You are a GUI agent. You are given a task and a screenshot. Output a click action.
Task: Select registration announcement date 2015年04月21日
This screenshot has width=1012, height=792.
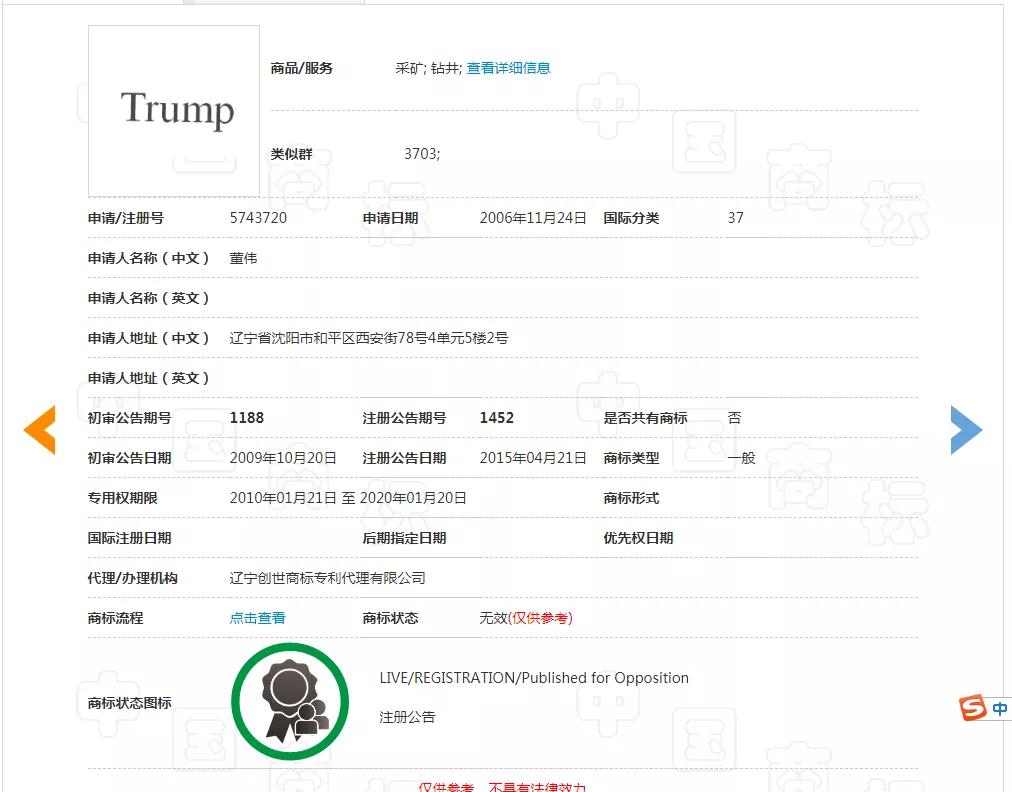pos(532,458)
